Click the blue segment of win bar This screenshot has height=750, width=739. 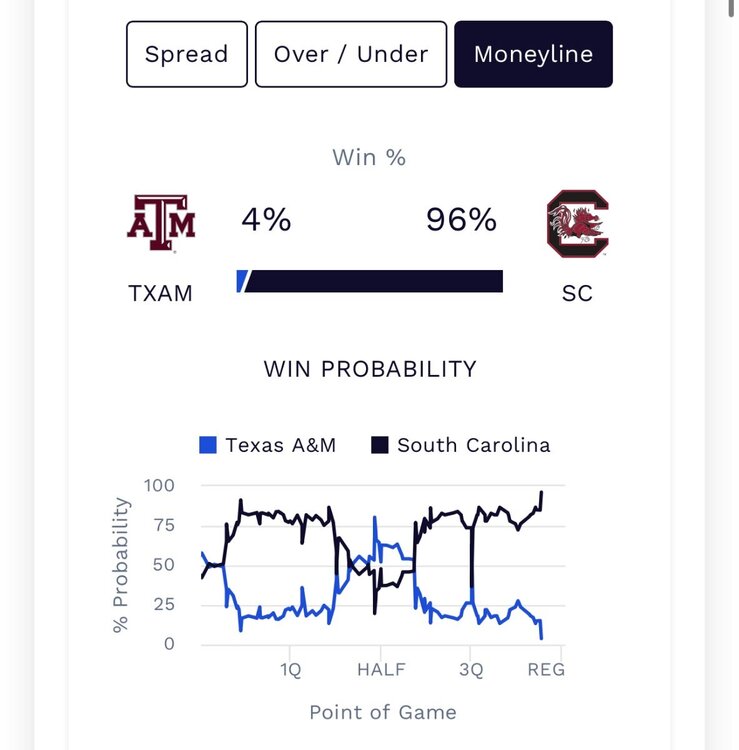pos(241,281)
